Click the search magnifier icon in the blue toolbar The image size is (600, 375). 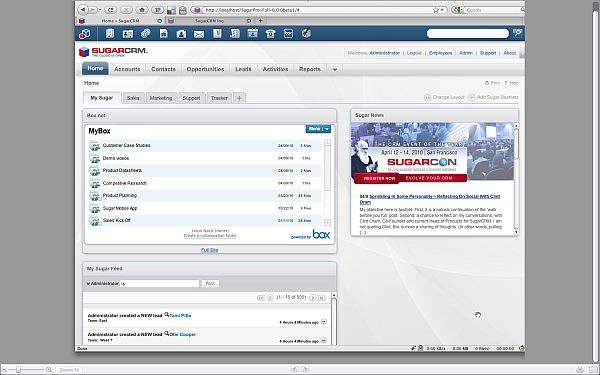pos(518,33)
